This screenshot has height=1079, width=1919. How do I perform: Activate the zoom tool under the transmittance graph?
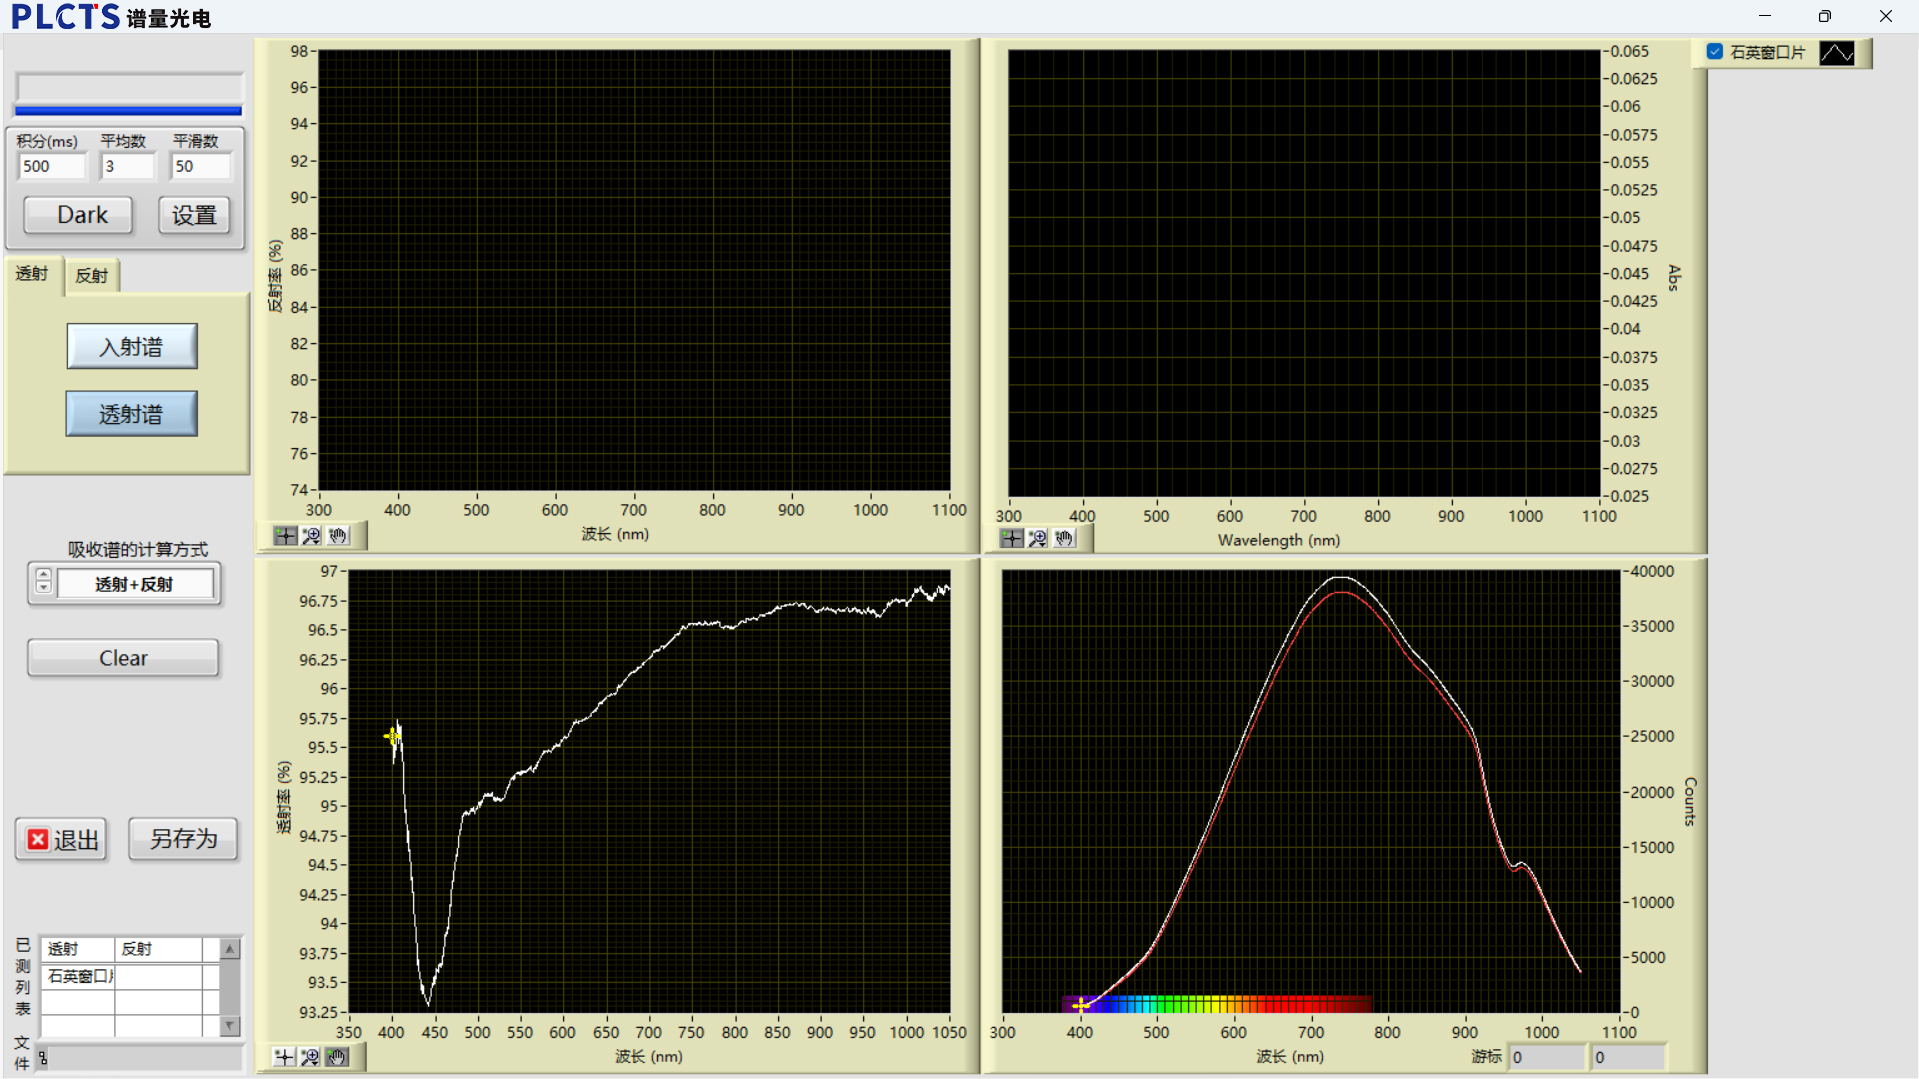tap(310, 1057)
